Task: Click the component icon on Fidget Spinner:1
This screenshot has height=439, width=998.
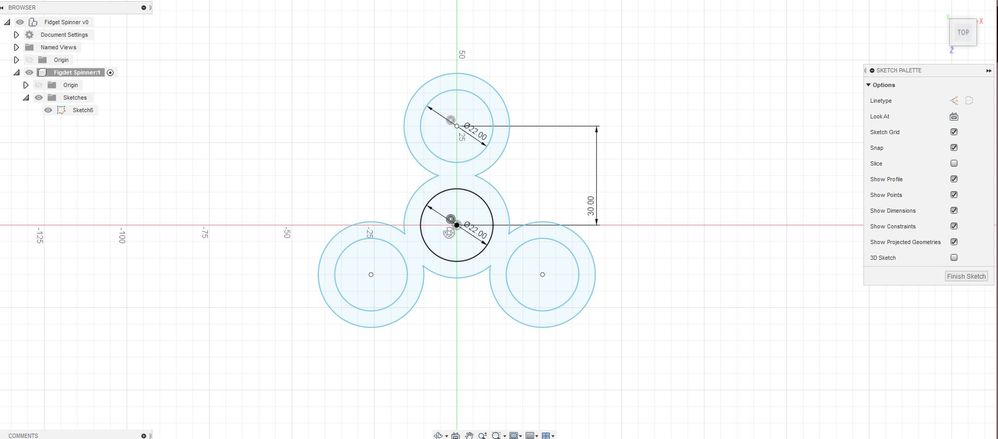Action: point(42,73)
